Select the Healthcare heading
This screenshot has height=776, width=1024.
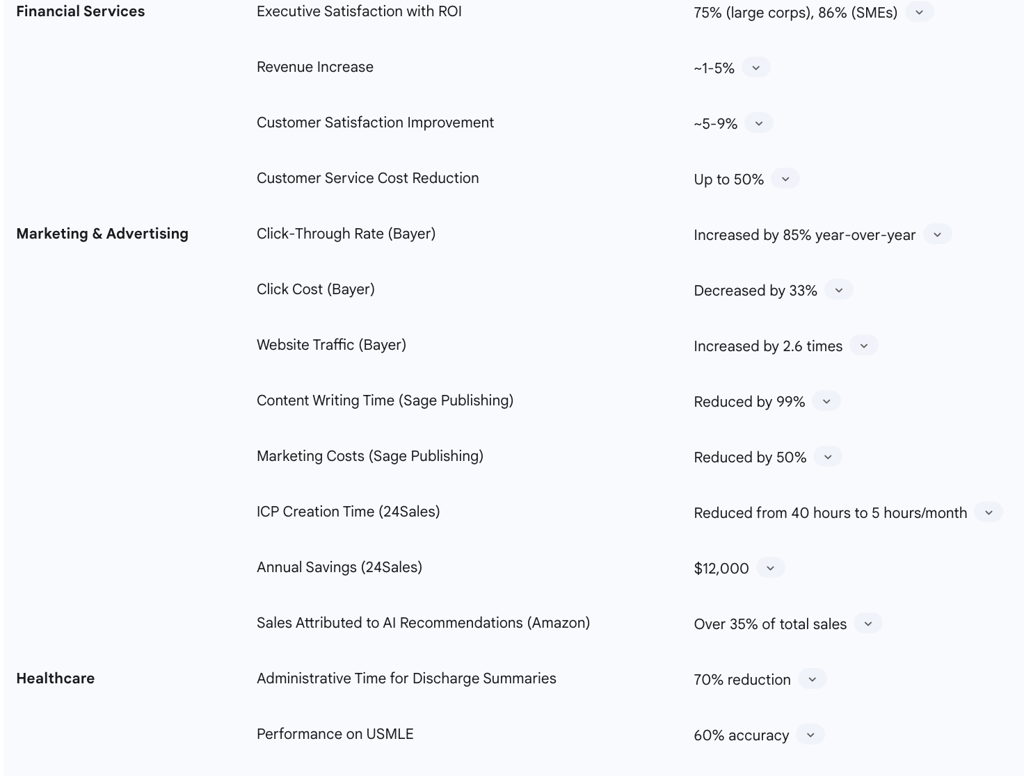pyautogui.click(x=56, y=678)
